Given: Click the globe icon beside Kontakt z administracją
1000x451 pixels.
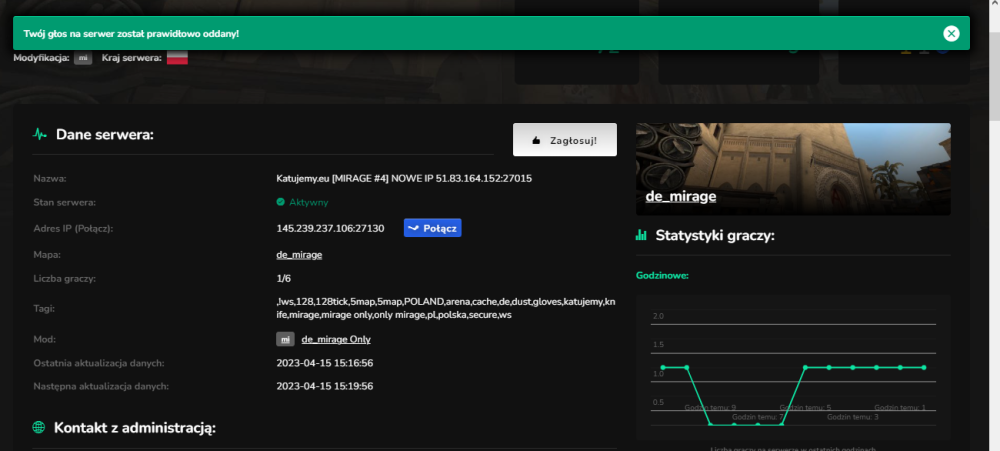Looking at the screenshot, I should [39, 427].
